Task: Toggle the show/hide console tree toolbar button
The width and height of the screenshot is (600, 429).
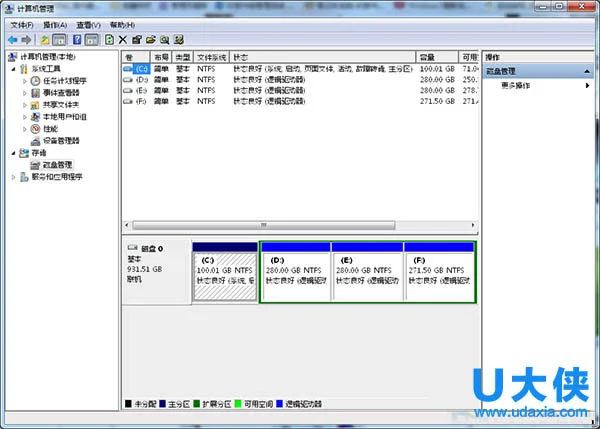Action: click(x=59, y=39)
